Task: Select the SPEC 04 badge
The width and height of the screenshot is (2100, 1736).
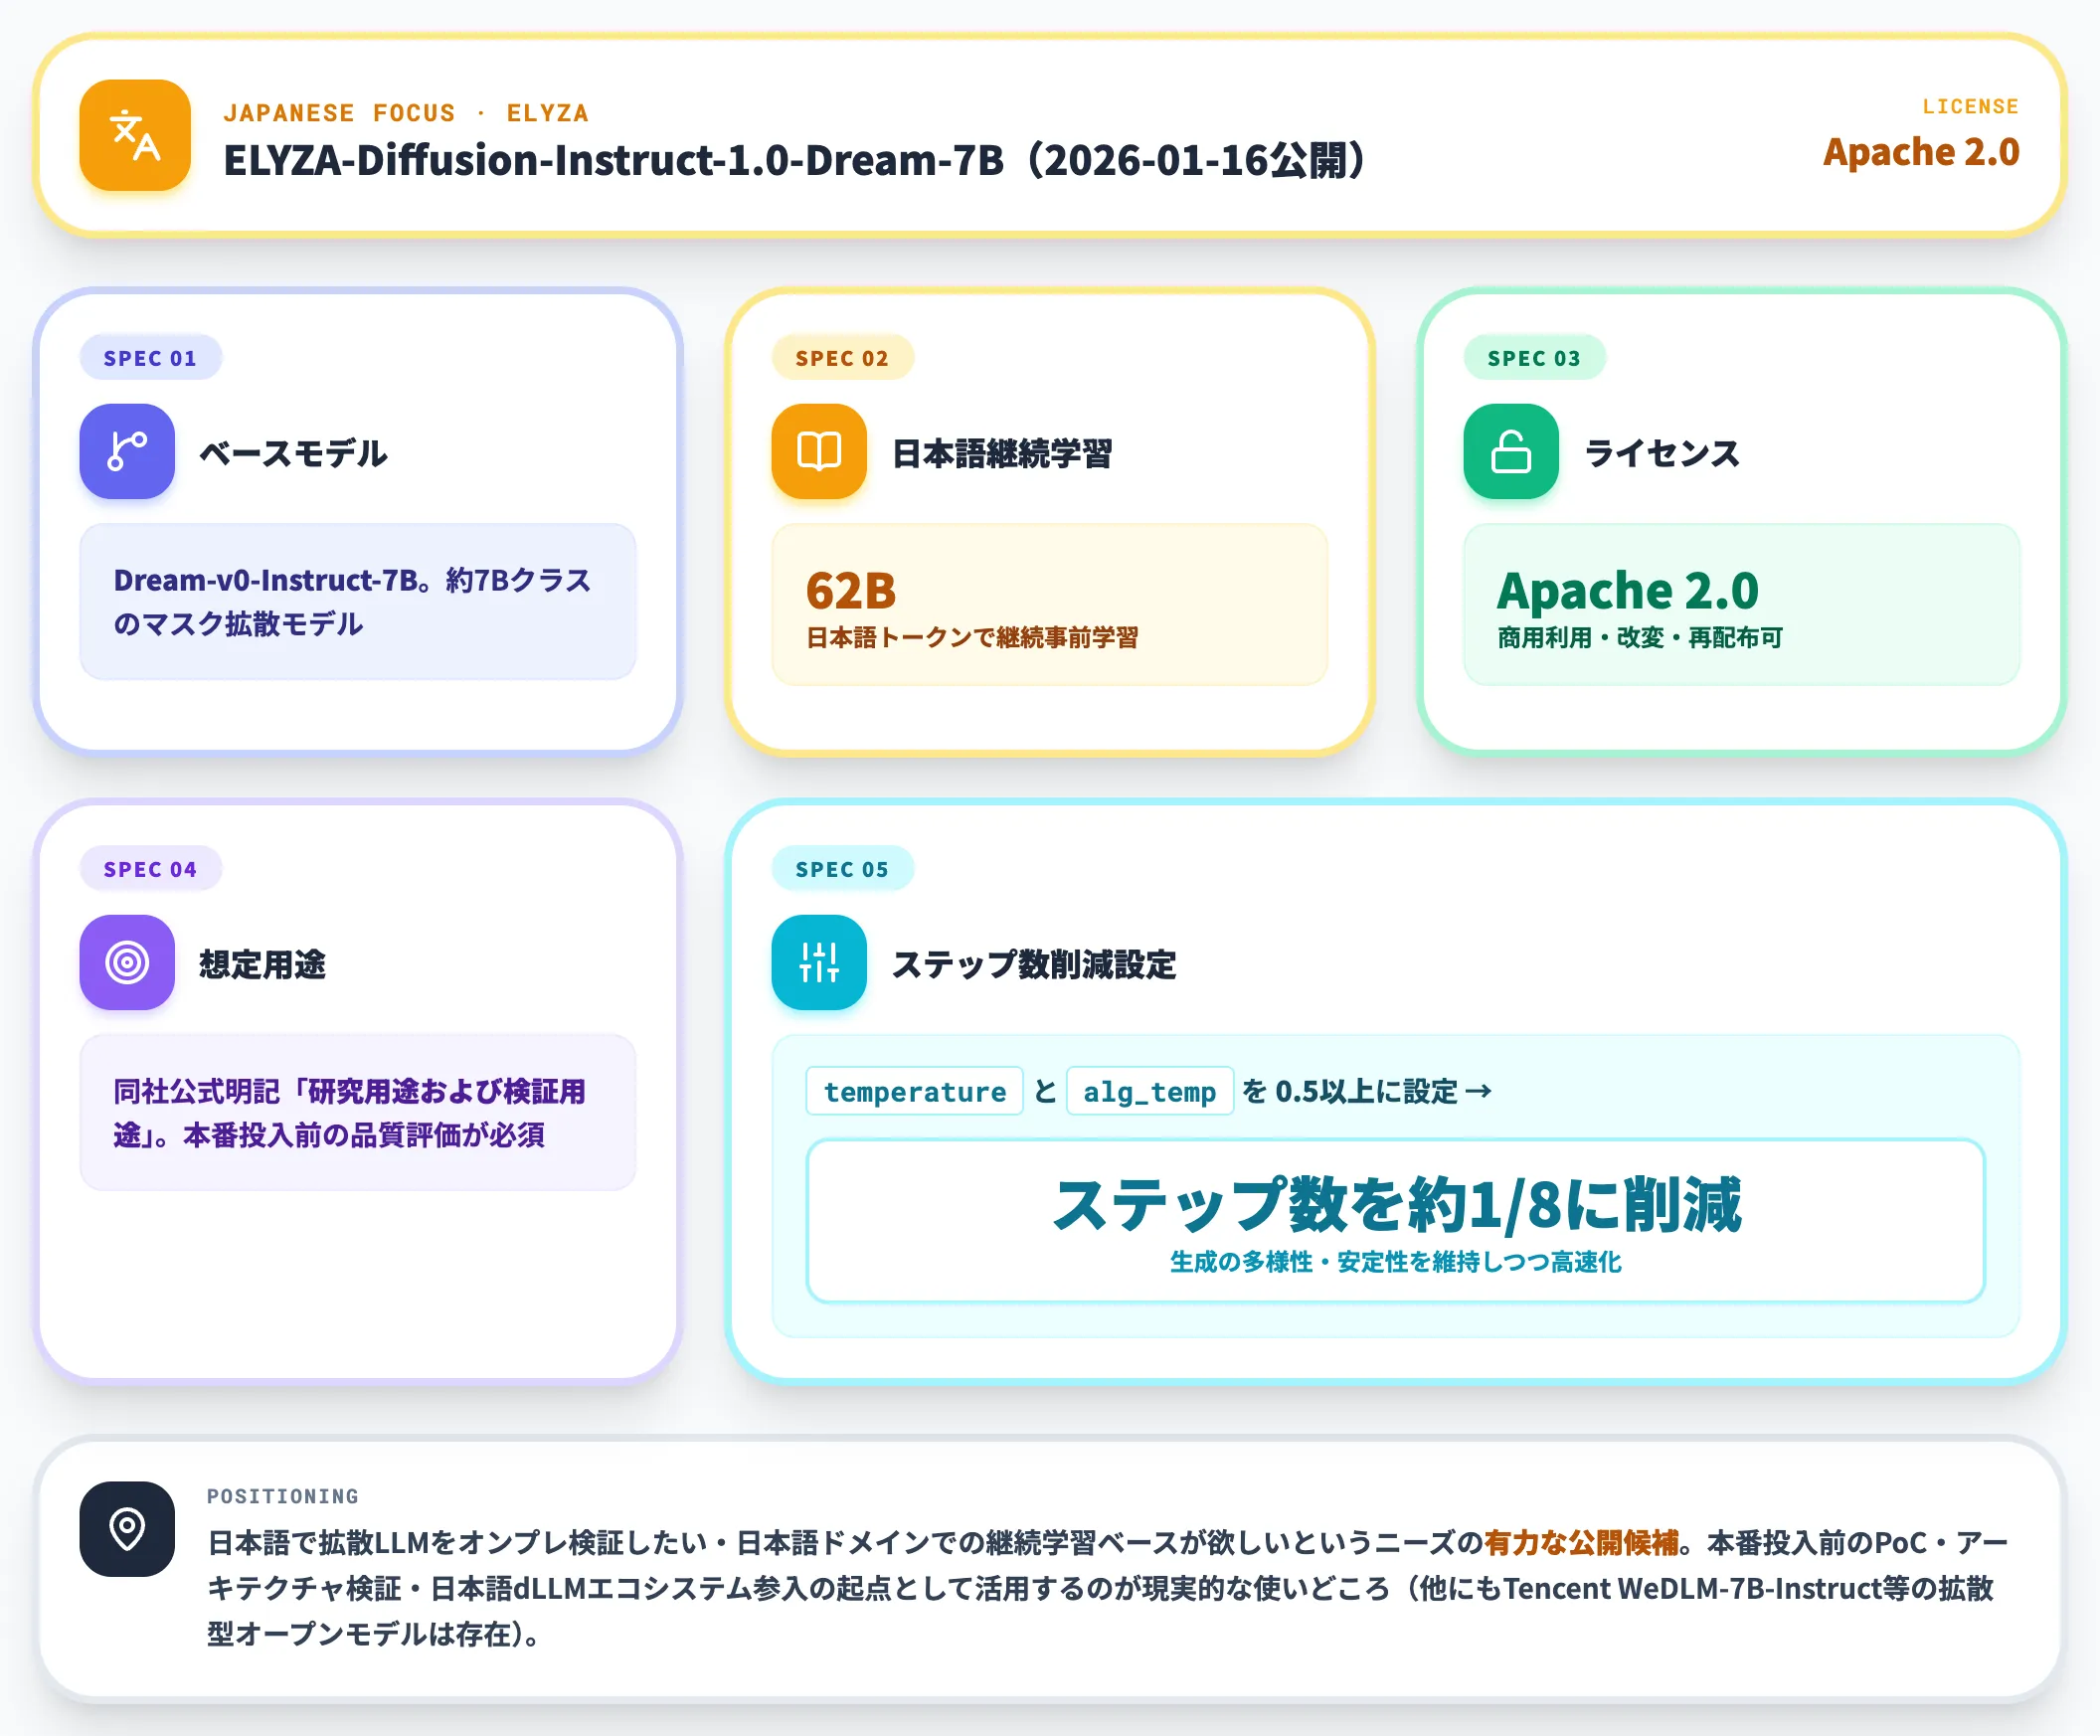Action: (x=151, y=869)
